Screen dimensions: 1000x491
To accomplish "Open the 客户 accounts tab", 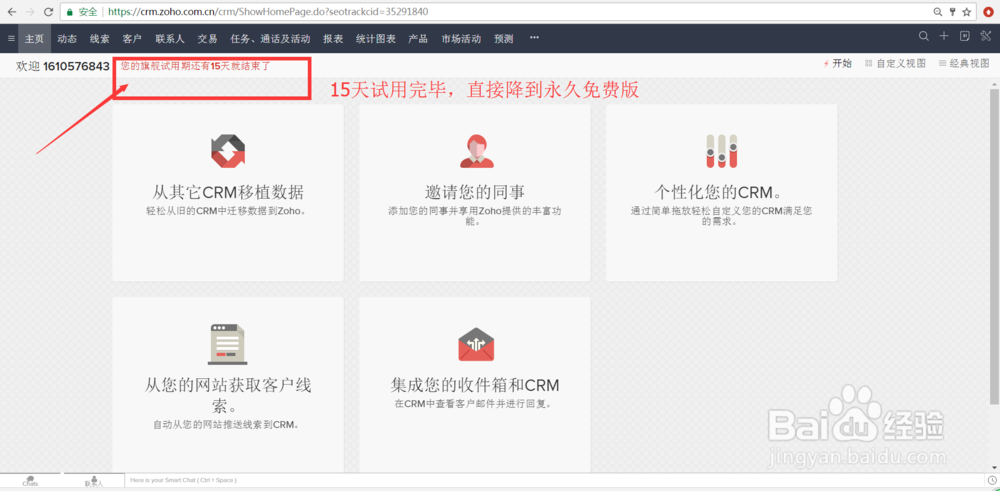I will 132,38.
